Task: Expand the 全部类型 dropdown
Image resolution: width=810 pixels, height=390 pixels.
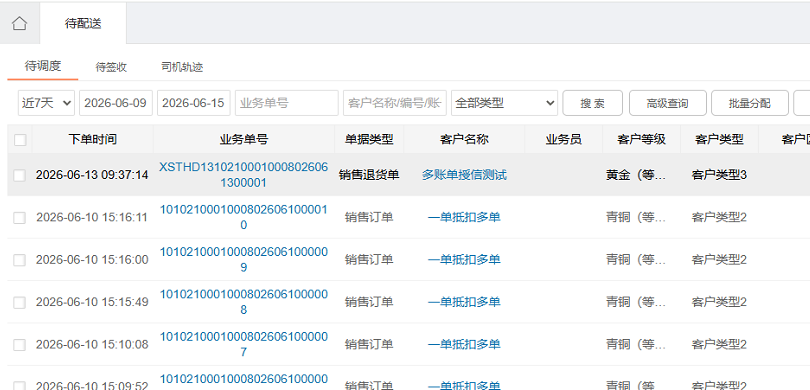Action: [x=504, y=103]
